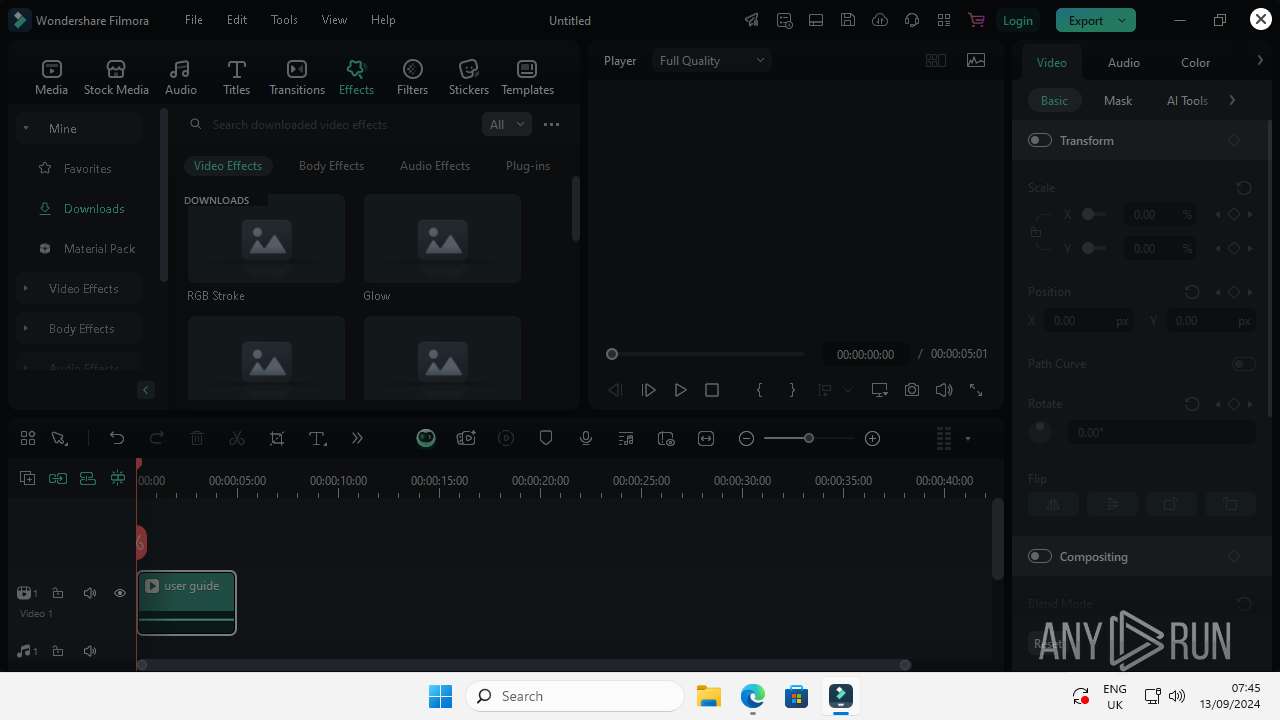
Task: Expand the Video Effects tree item
Action: coord(25,288)
